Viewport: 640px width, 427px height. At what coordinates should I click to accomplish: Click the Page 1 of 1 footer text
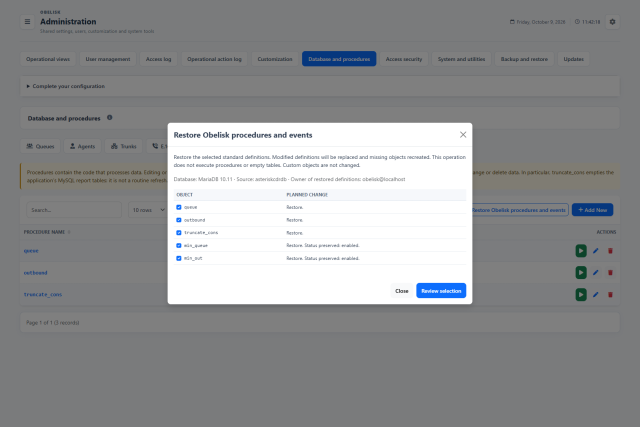pos(53,322)
